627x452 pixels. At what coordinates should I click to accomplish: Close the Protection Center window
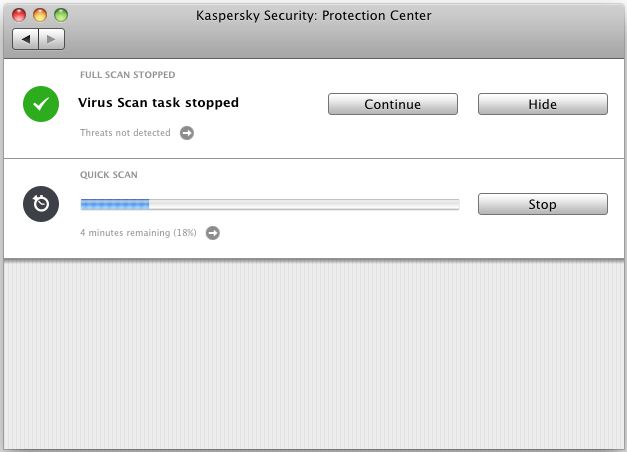pos(20,16)
